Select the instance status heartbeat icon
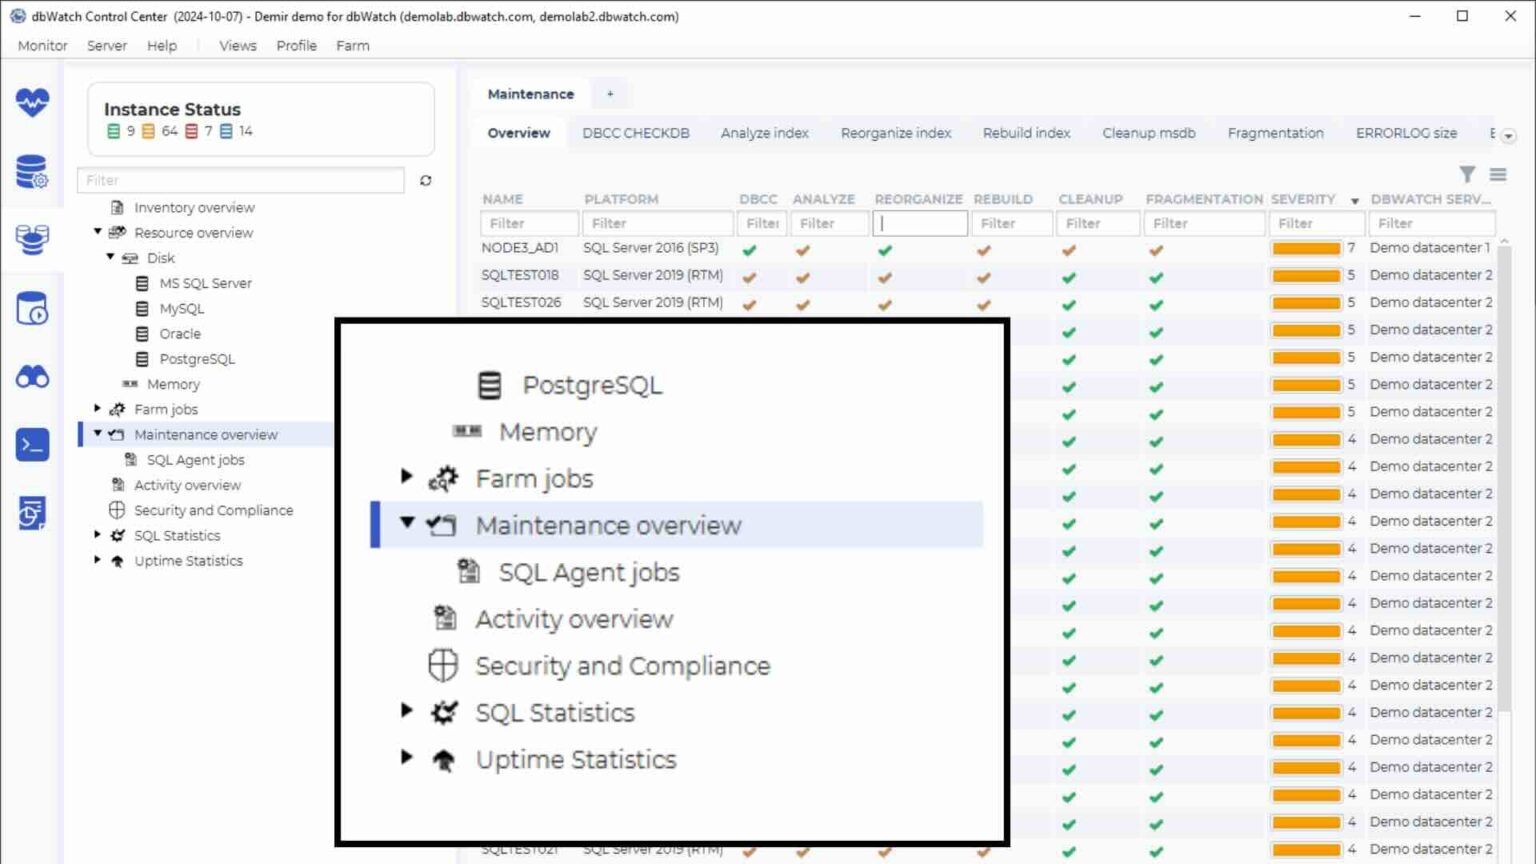Screen dimensions: 1536x864 click(x=31, y=101)
